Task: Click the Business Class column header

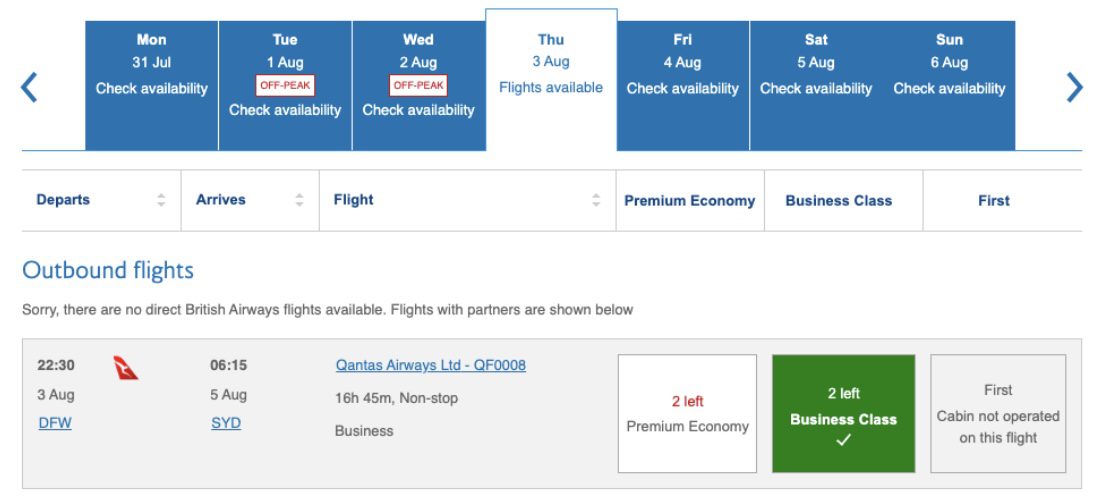Action: 838,201
